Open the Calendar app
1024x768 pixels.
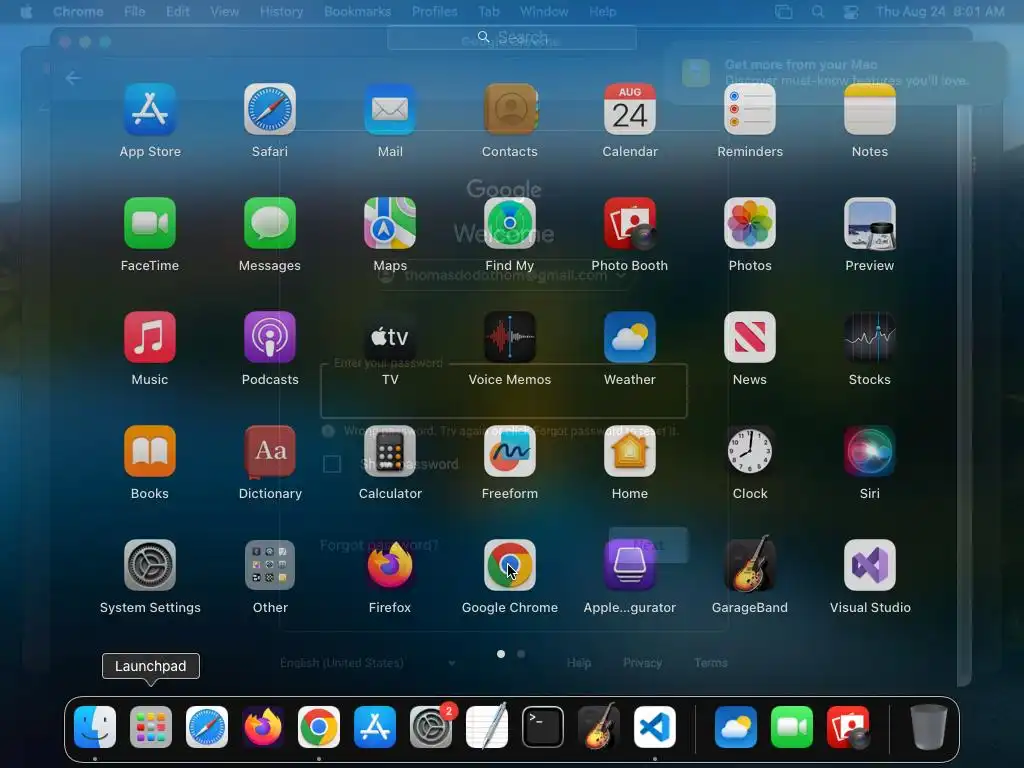click(x=630, y=109)
